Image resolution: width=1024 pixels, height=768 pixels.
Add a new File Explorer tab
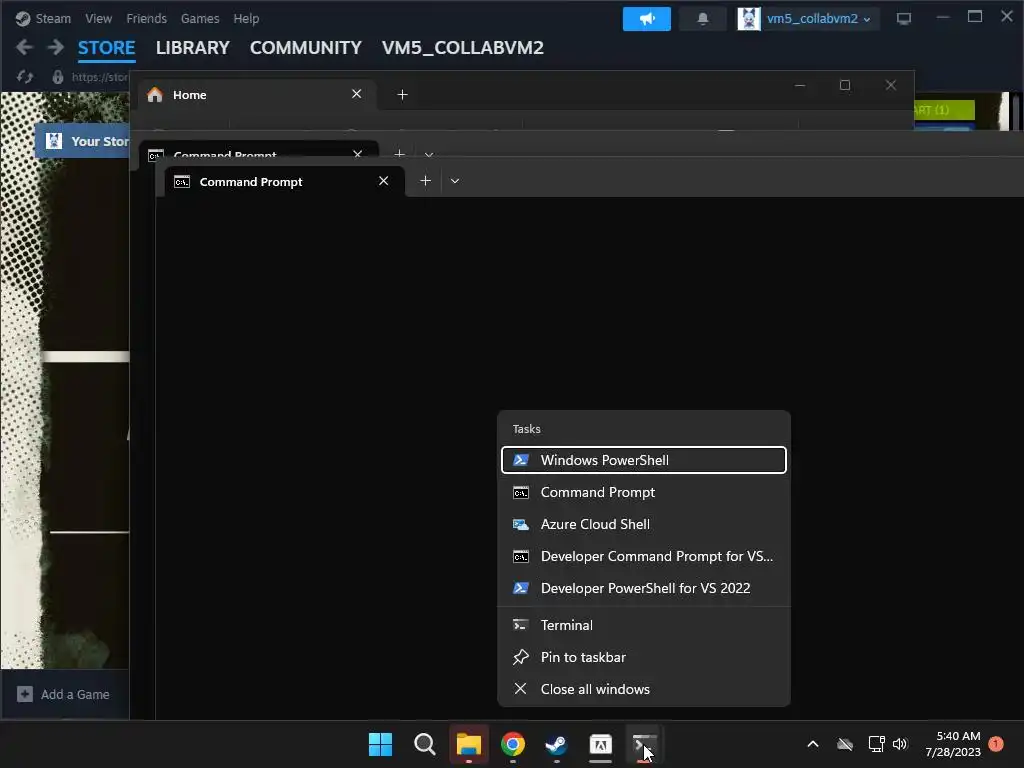(402, 95)
